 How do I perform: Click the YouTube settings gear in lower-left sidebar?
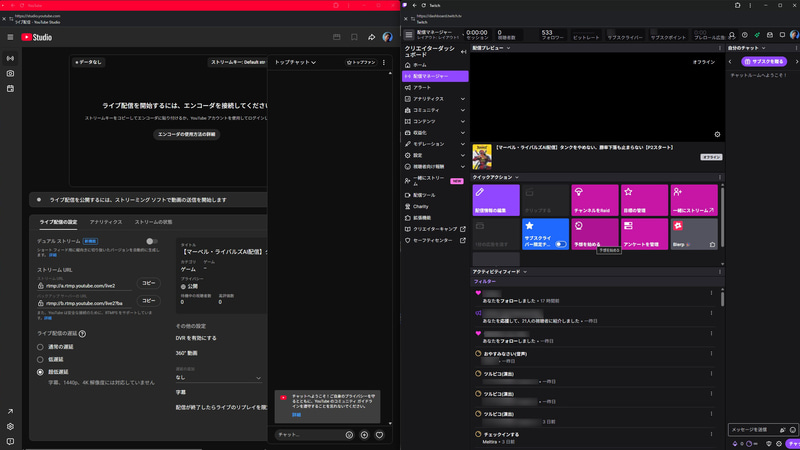coord(10,427)
